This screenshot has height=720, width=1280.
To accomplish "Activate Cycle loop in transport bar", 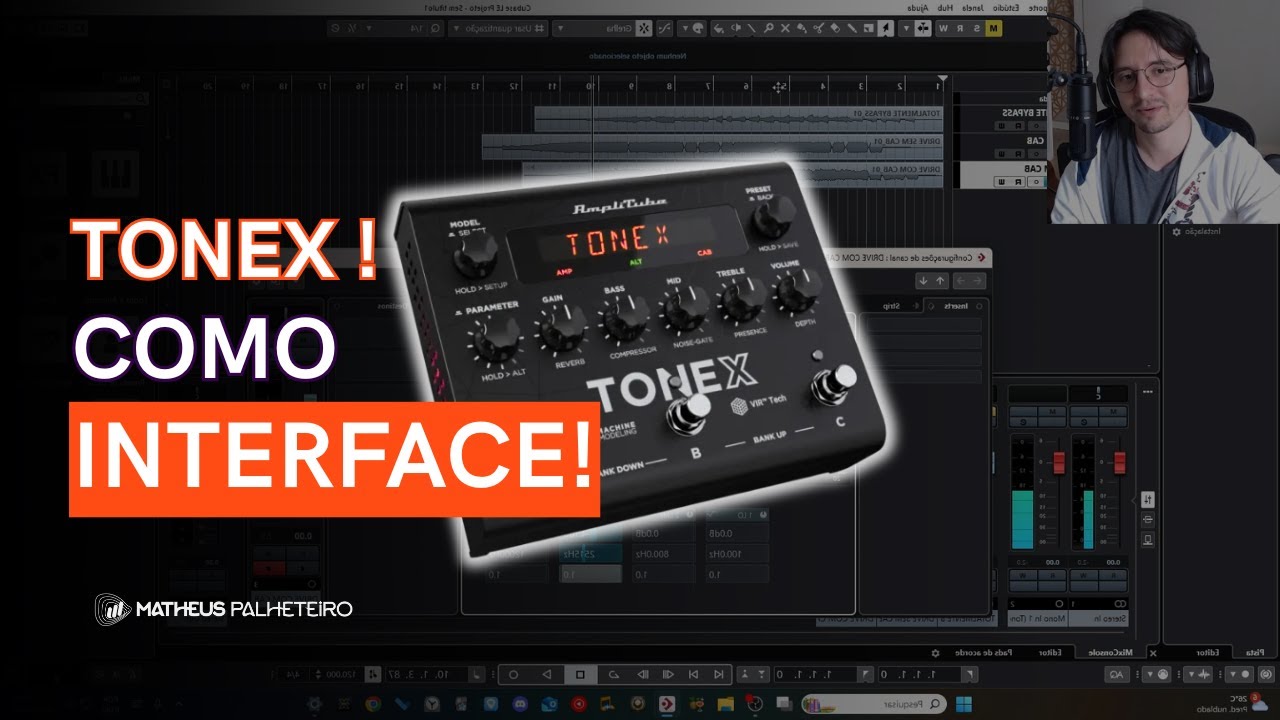I will point(614,674).
